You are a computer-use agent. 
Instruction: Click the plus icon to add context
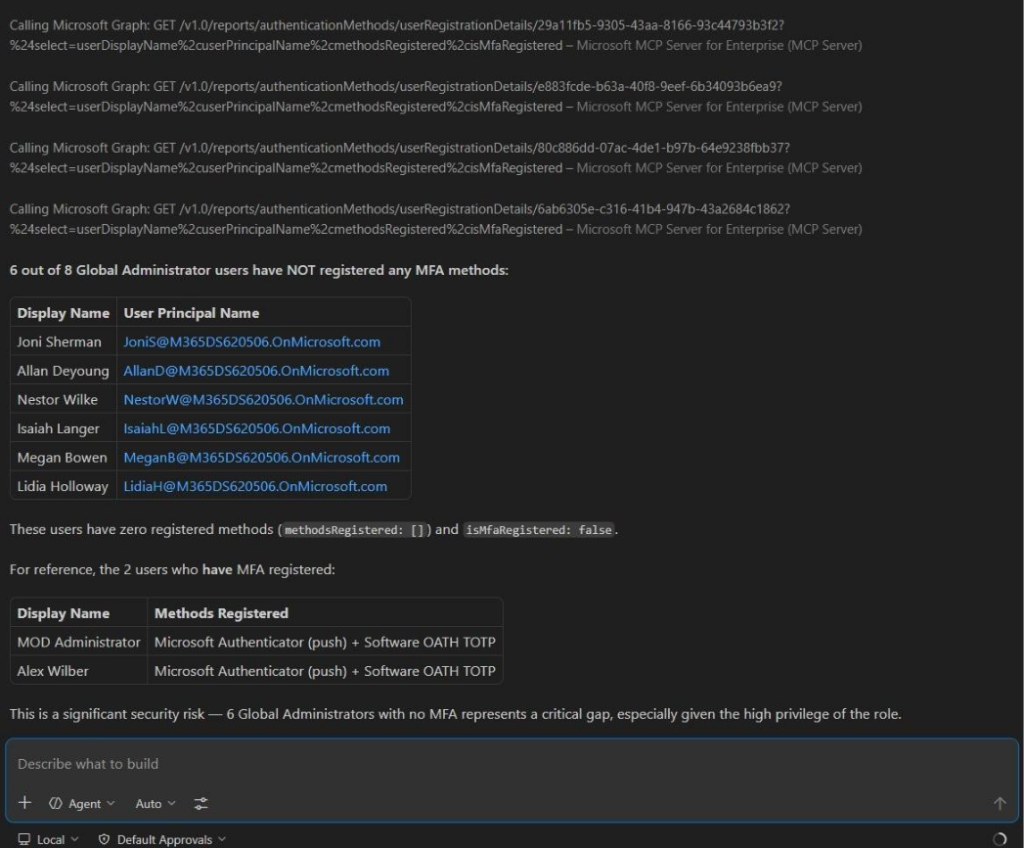click(25, 803)
